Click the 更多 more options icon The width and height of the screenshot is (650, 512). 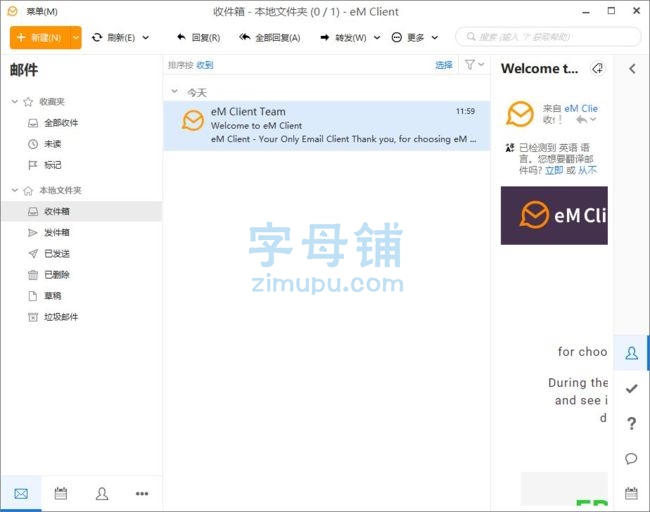pos(397,38)
